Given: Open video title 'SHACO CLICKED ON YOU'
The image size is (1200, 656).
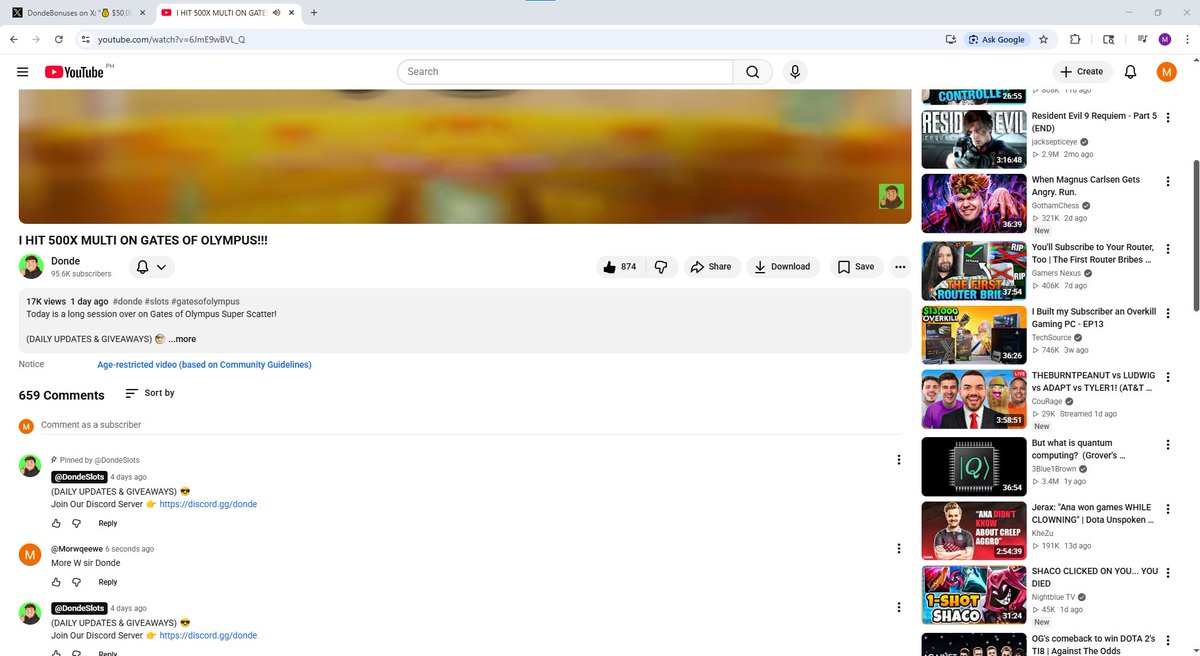Looking at the screenshot, I should (1095, 577).
